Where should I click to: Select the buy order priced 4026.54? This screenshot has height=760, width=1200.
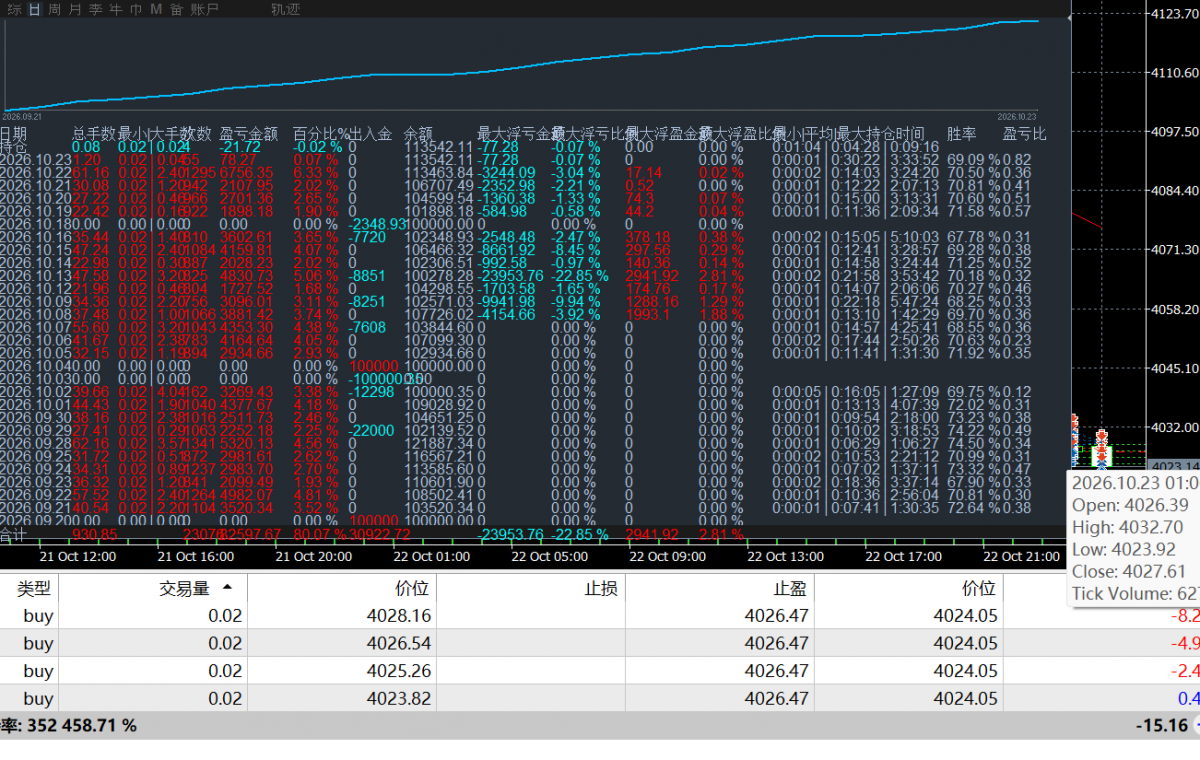pyautogui.click(x=600, y=643)
